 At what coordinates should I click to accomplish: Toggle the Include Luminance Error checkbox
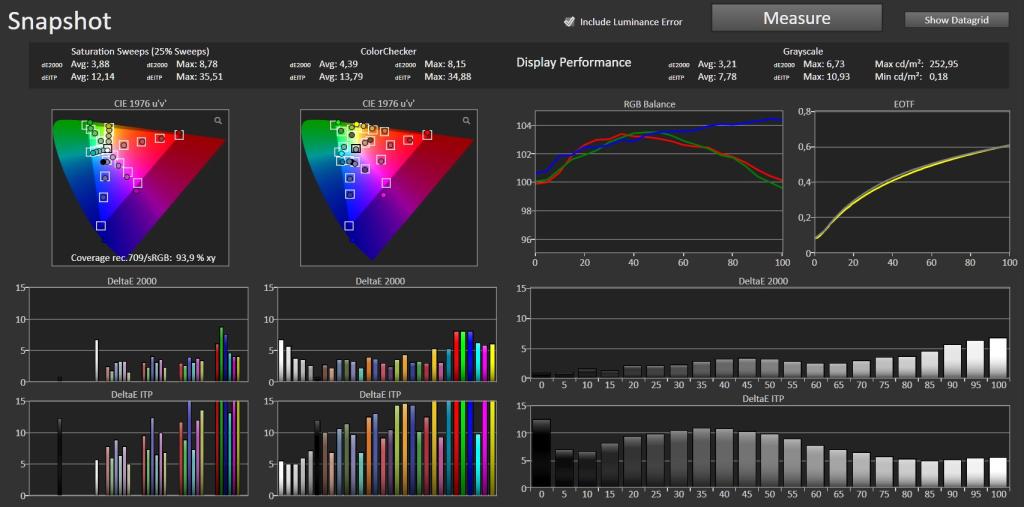coord(569,22)
